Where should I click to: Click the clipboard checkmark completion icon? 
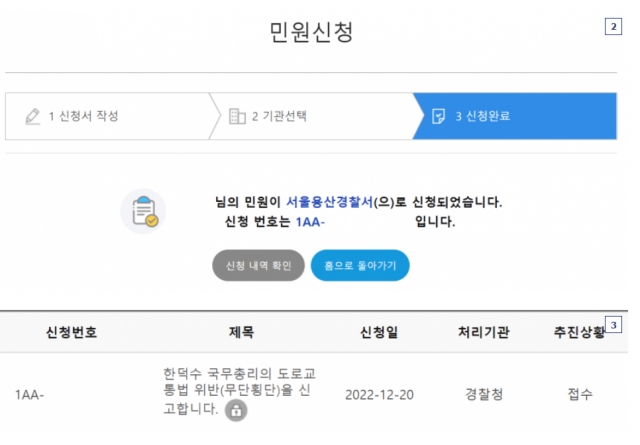pos(143,211)
